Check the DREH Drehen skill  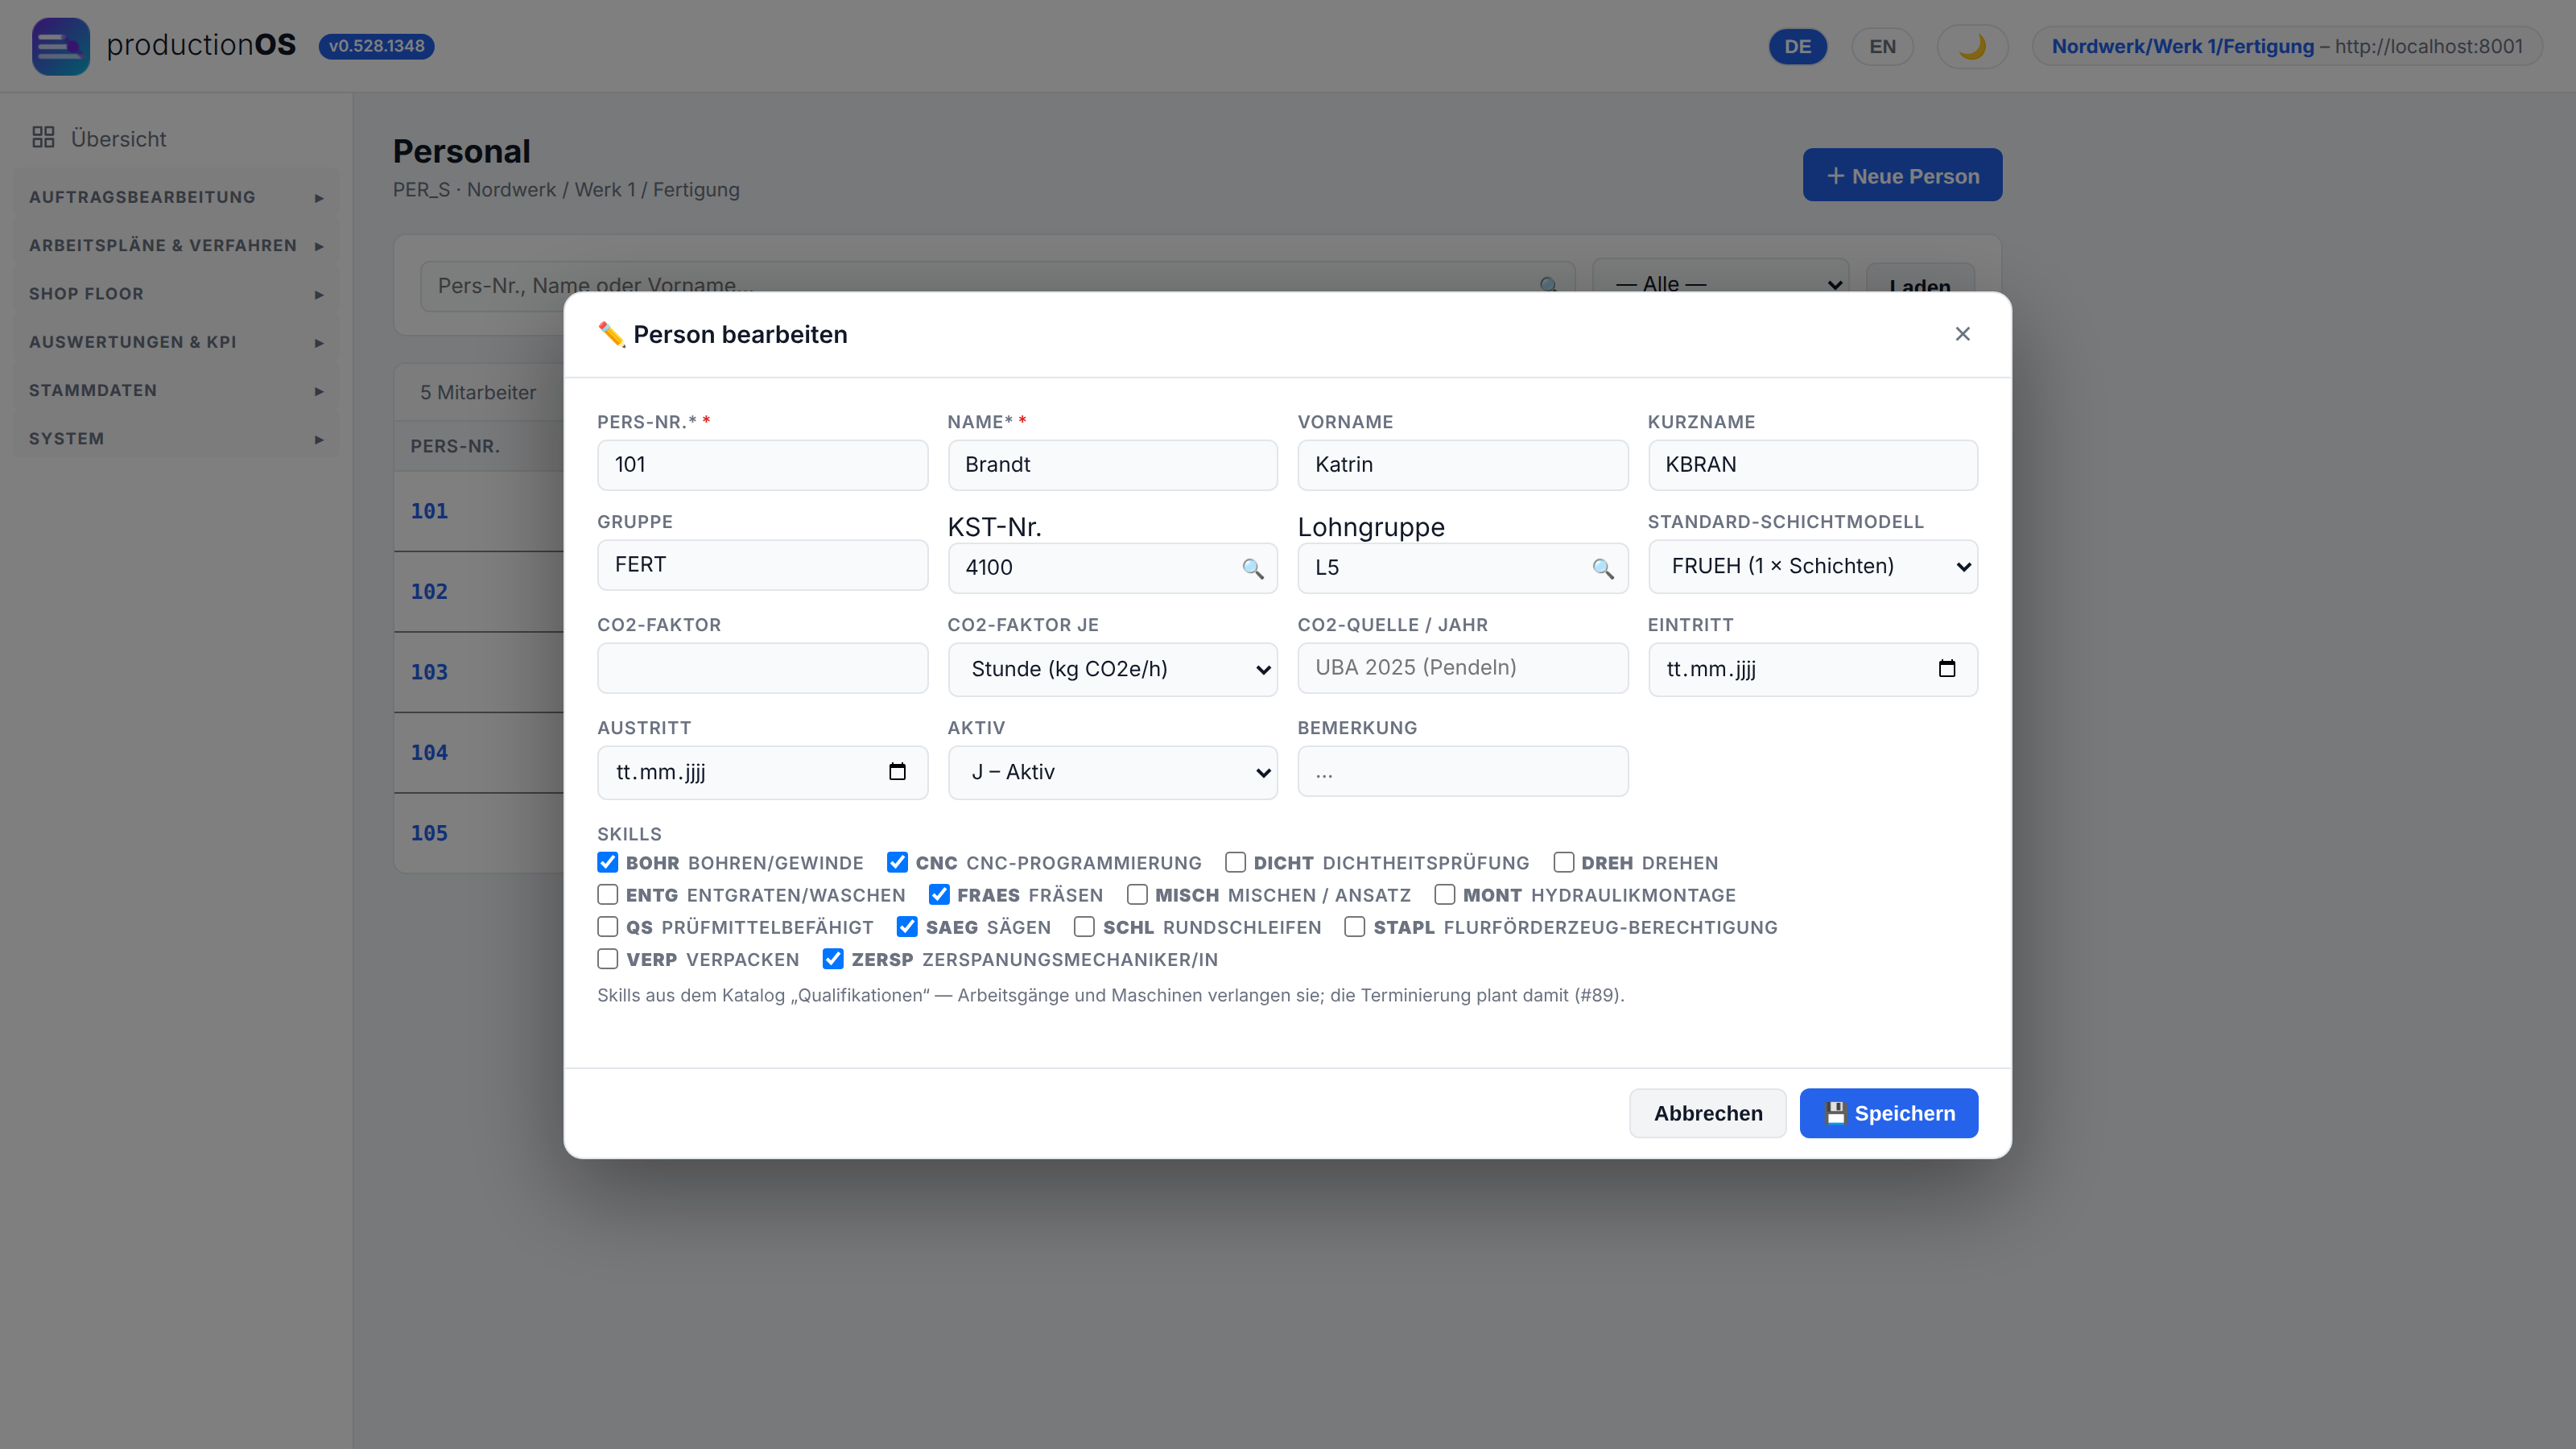click(1563, 862)
